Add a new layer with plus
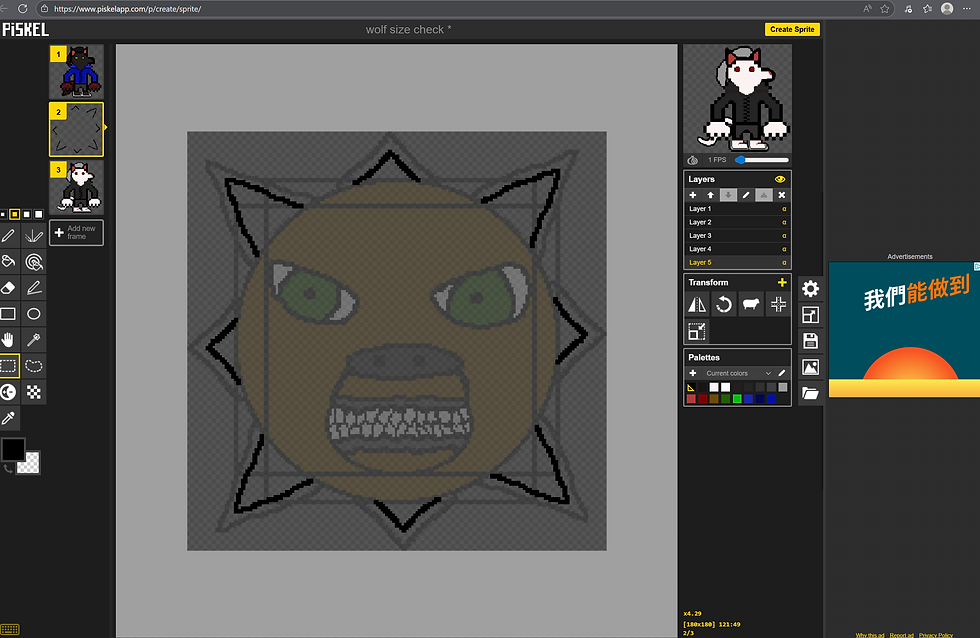The image size is (980, 638). (x=692, y=195)
